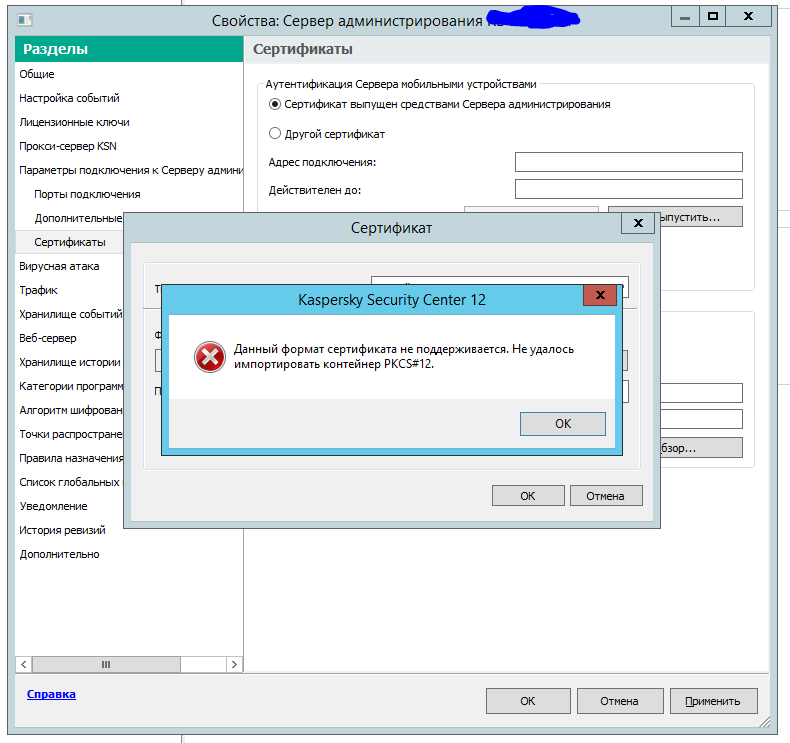Open Параметры подключения к Серверу section

pos(129,170)
